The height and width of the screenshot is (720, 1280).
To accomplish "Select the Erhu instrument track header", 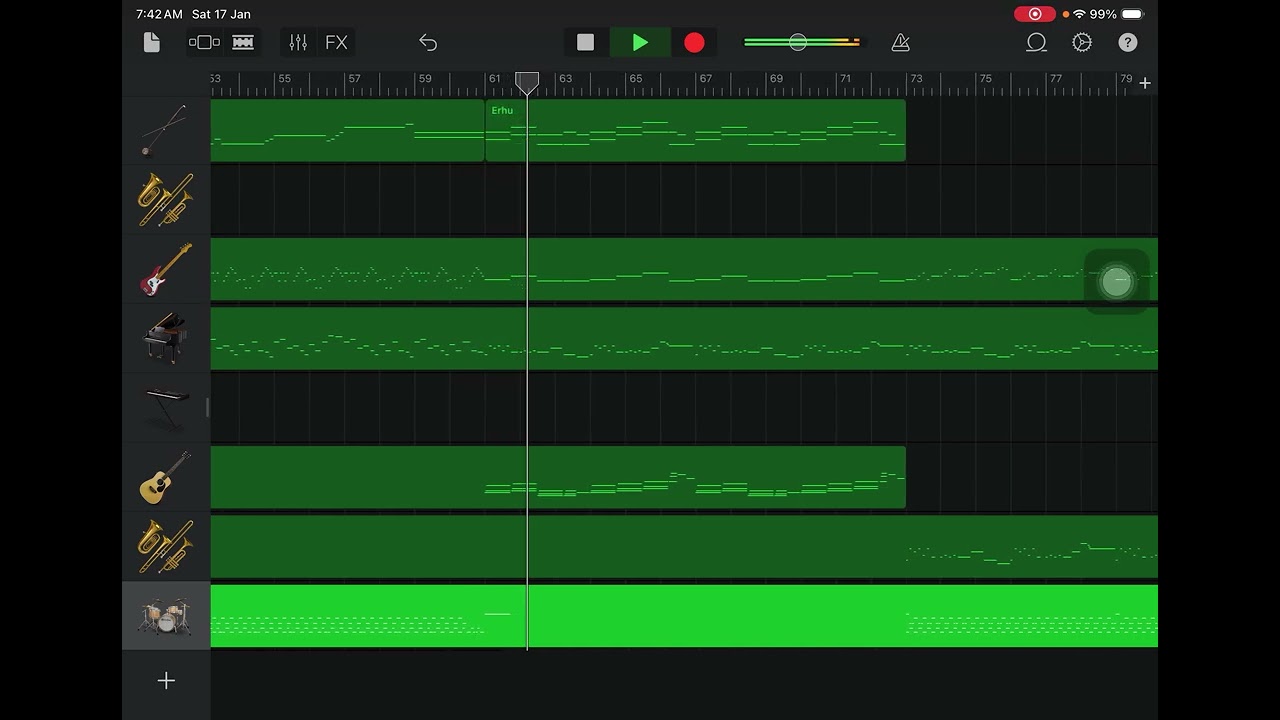I will pyautogui.click(x=166, y=130).
